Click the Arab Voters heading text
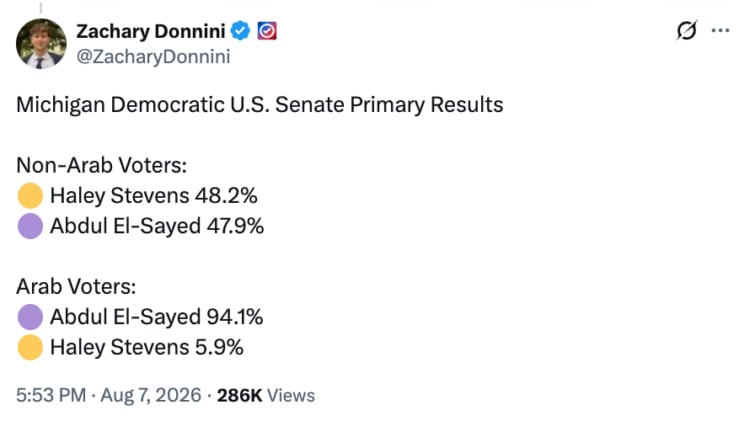This screenshot has height=421, width=750. tap(76, 287)
